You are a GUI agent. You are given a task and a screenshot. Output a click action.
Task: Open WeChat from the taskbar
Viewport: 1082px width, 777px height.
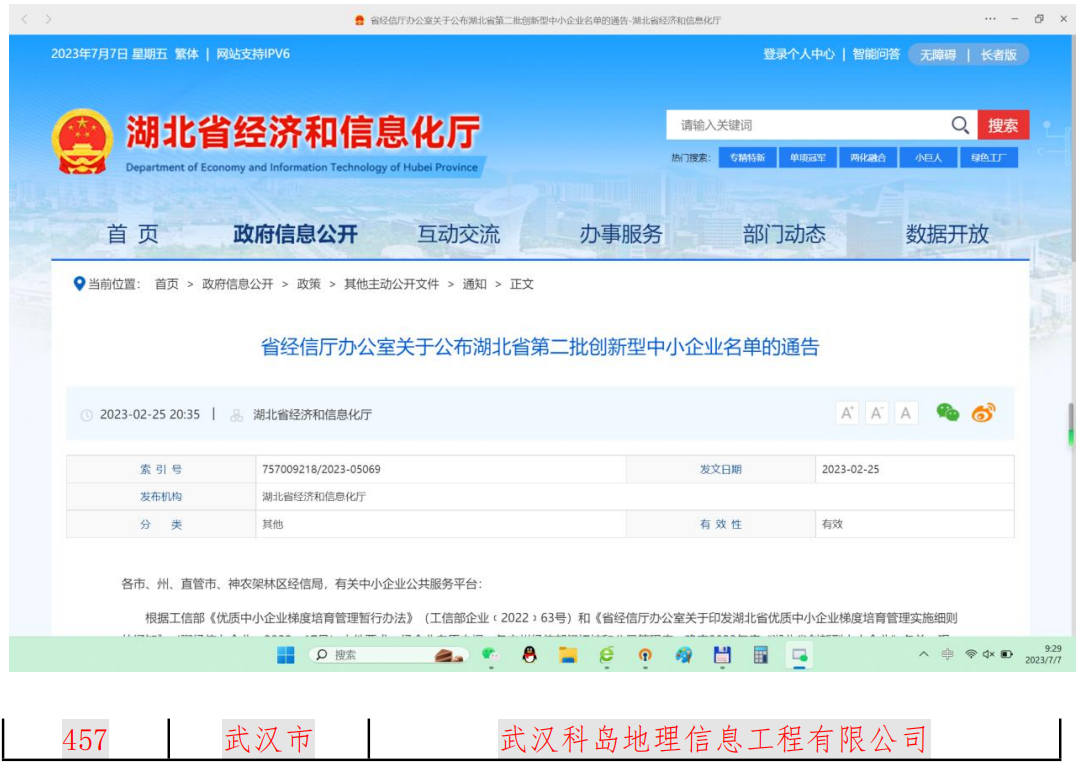click(x=490, y=654)
